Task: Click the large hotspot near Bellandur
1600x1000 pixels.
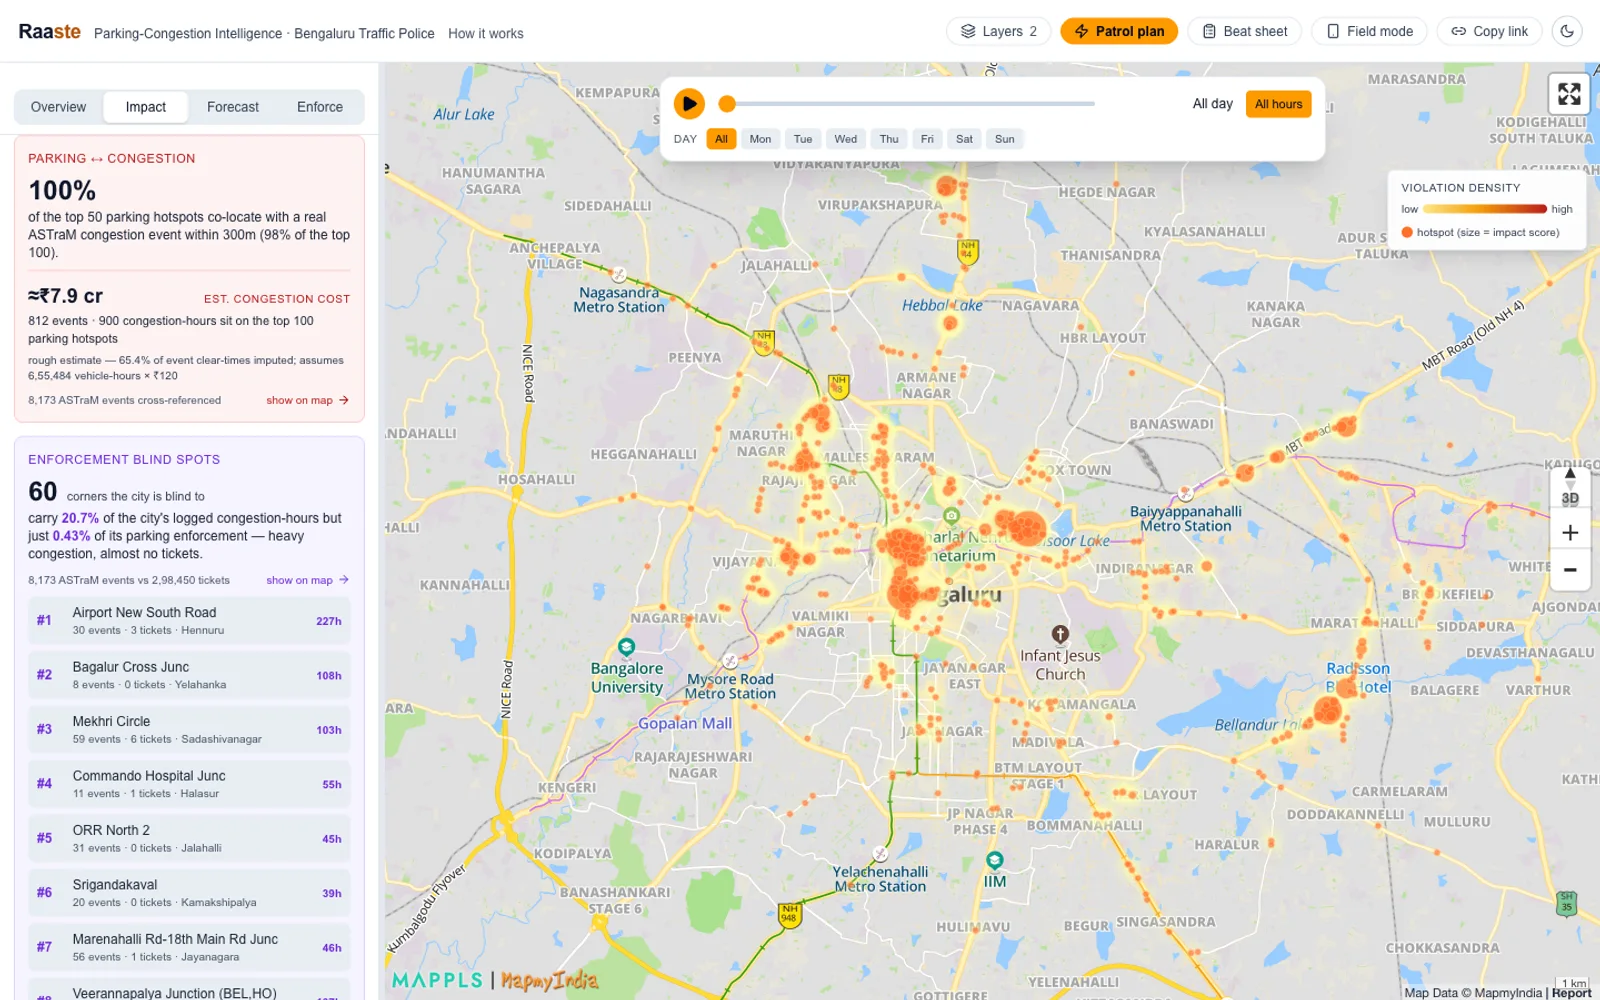Action: 1327,710
